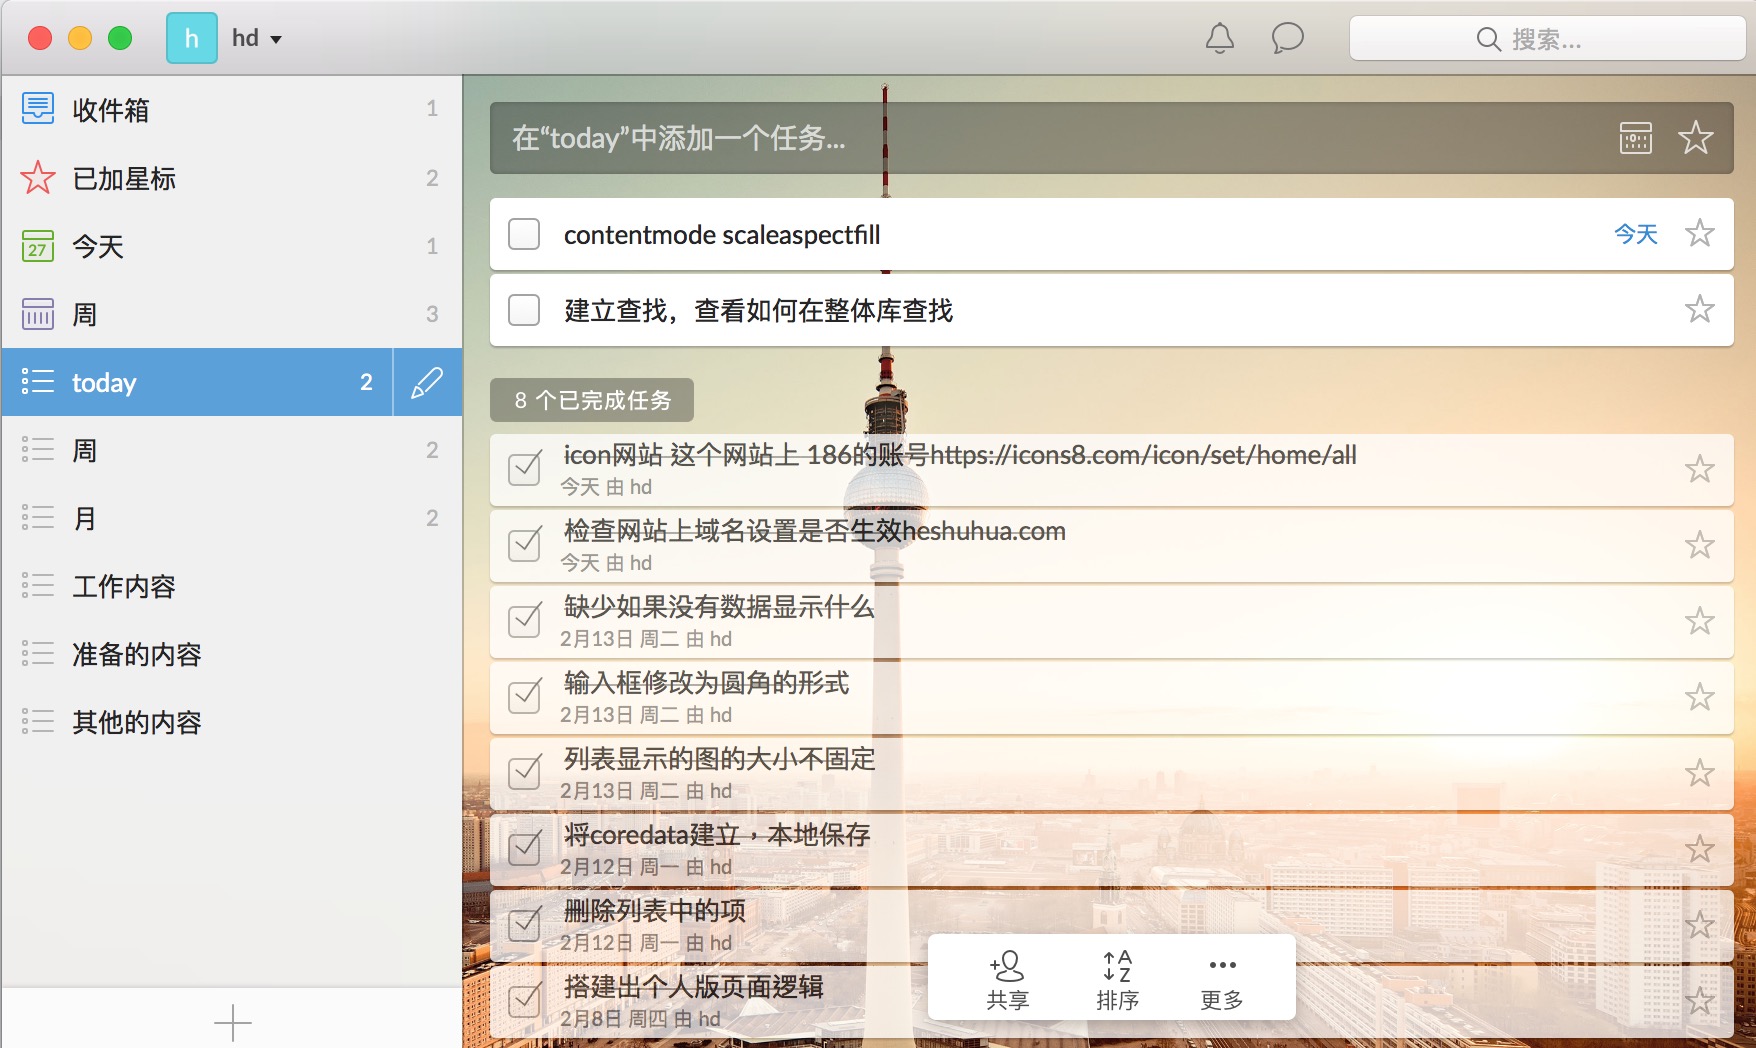The height and width of the screenshot is (1048, 1756).
Task: Uncheck the 将coredata建立 task
Action: [x=525, y=848]
